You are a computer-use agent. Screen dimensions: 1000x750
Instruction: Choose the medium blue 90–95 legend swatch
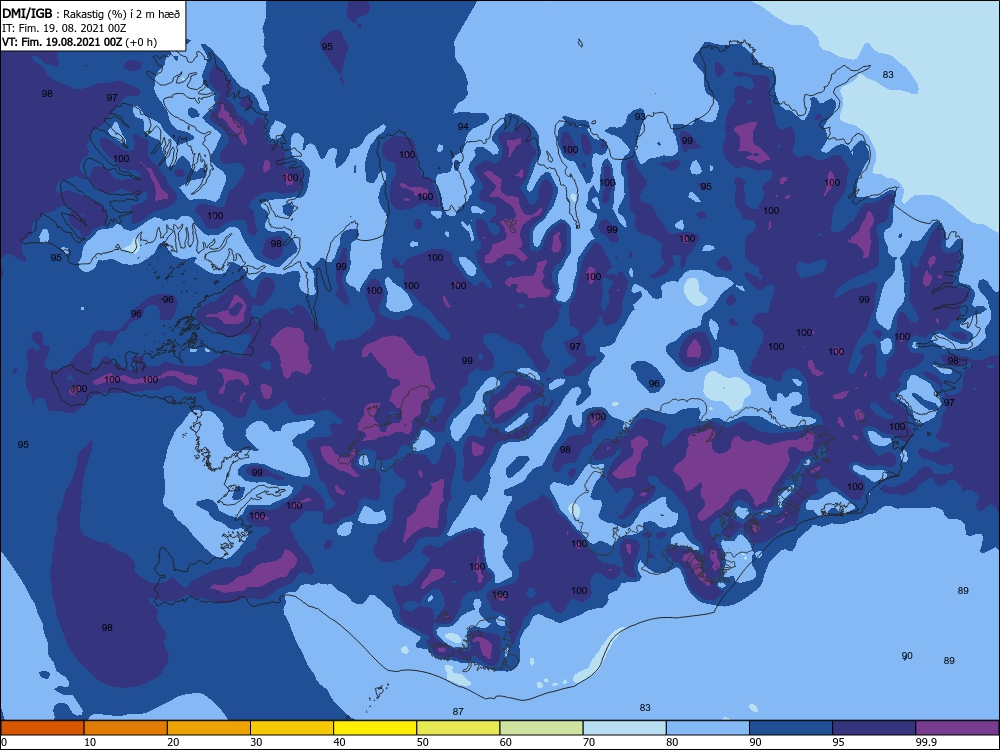pyautogui.click(x=791, y=728)
